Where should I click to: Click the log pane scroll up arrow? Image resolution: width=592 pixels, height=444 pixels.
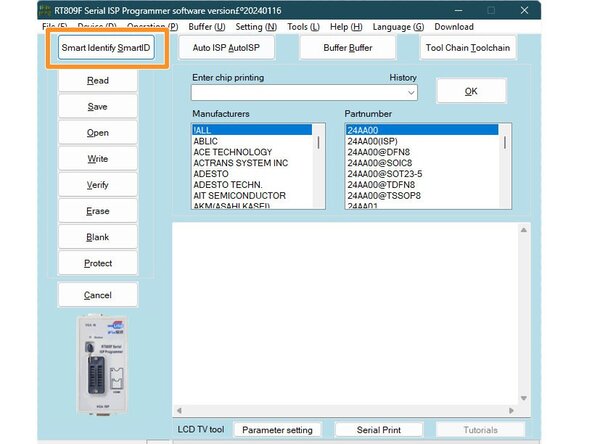click(524, 230)
